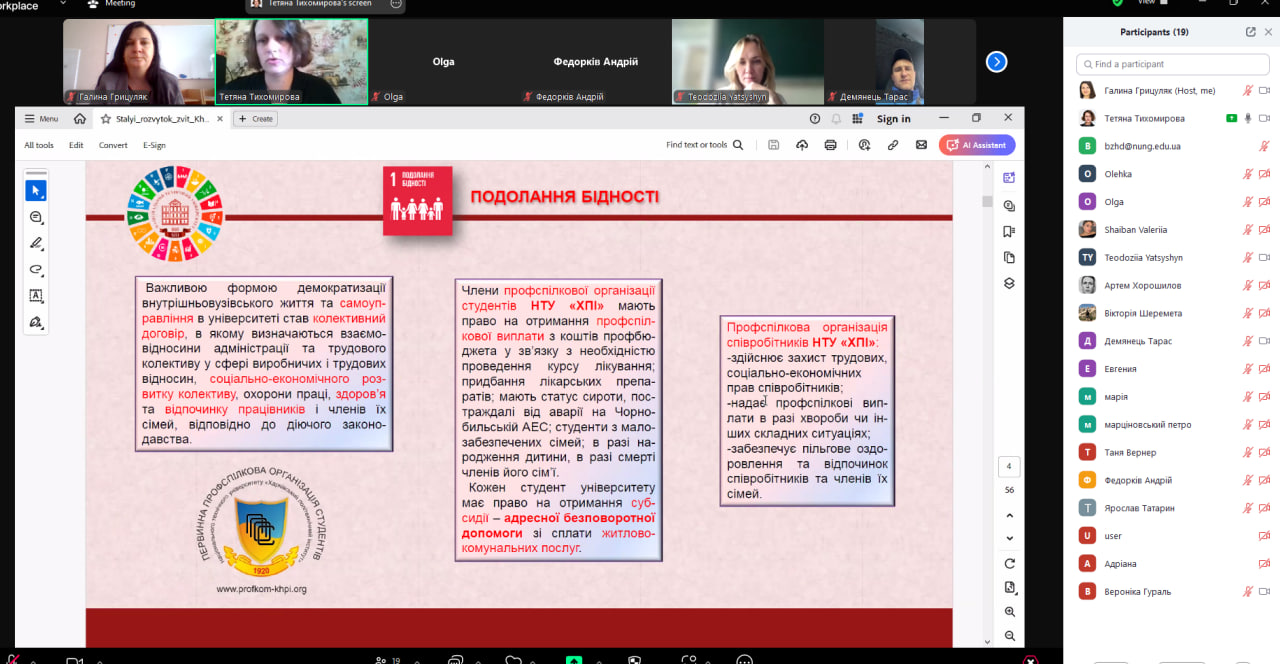Click the zoom in magnifier icon
The height and width of the screenshot is (664, 1280).
click(1009, 612)
